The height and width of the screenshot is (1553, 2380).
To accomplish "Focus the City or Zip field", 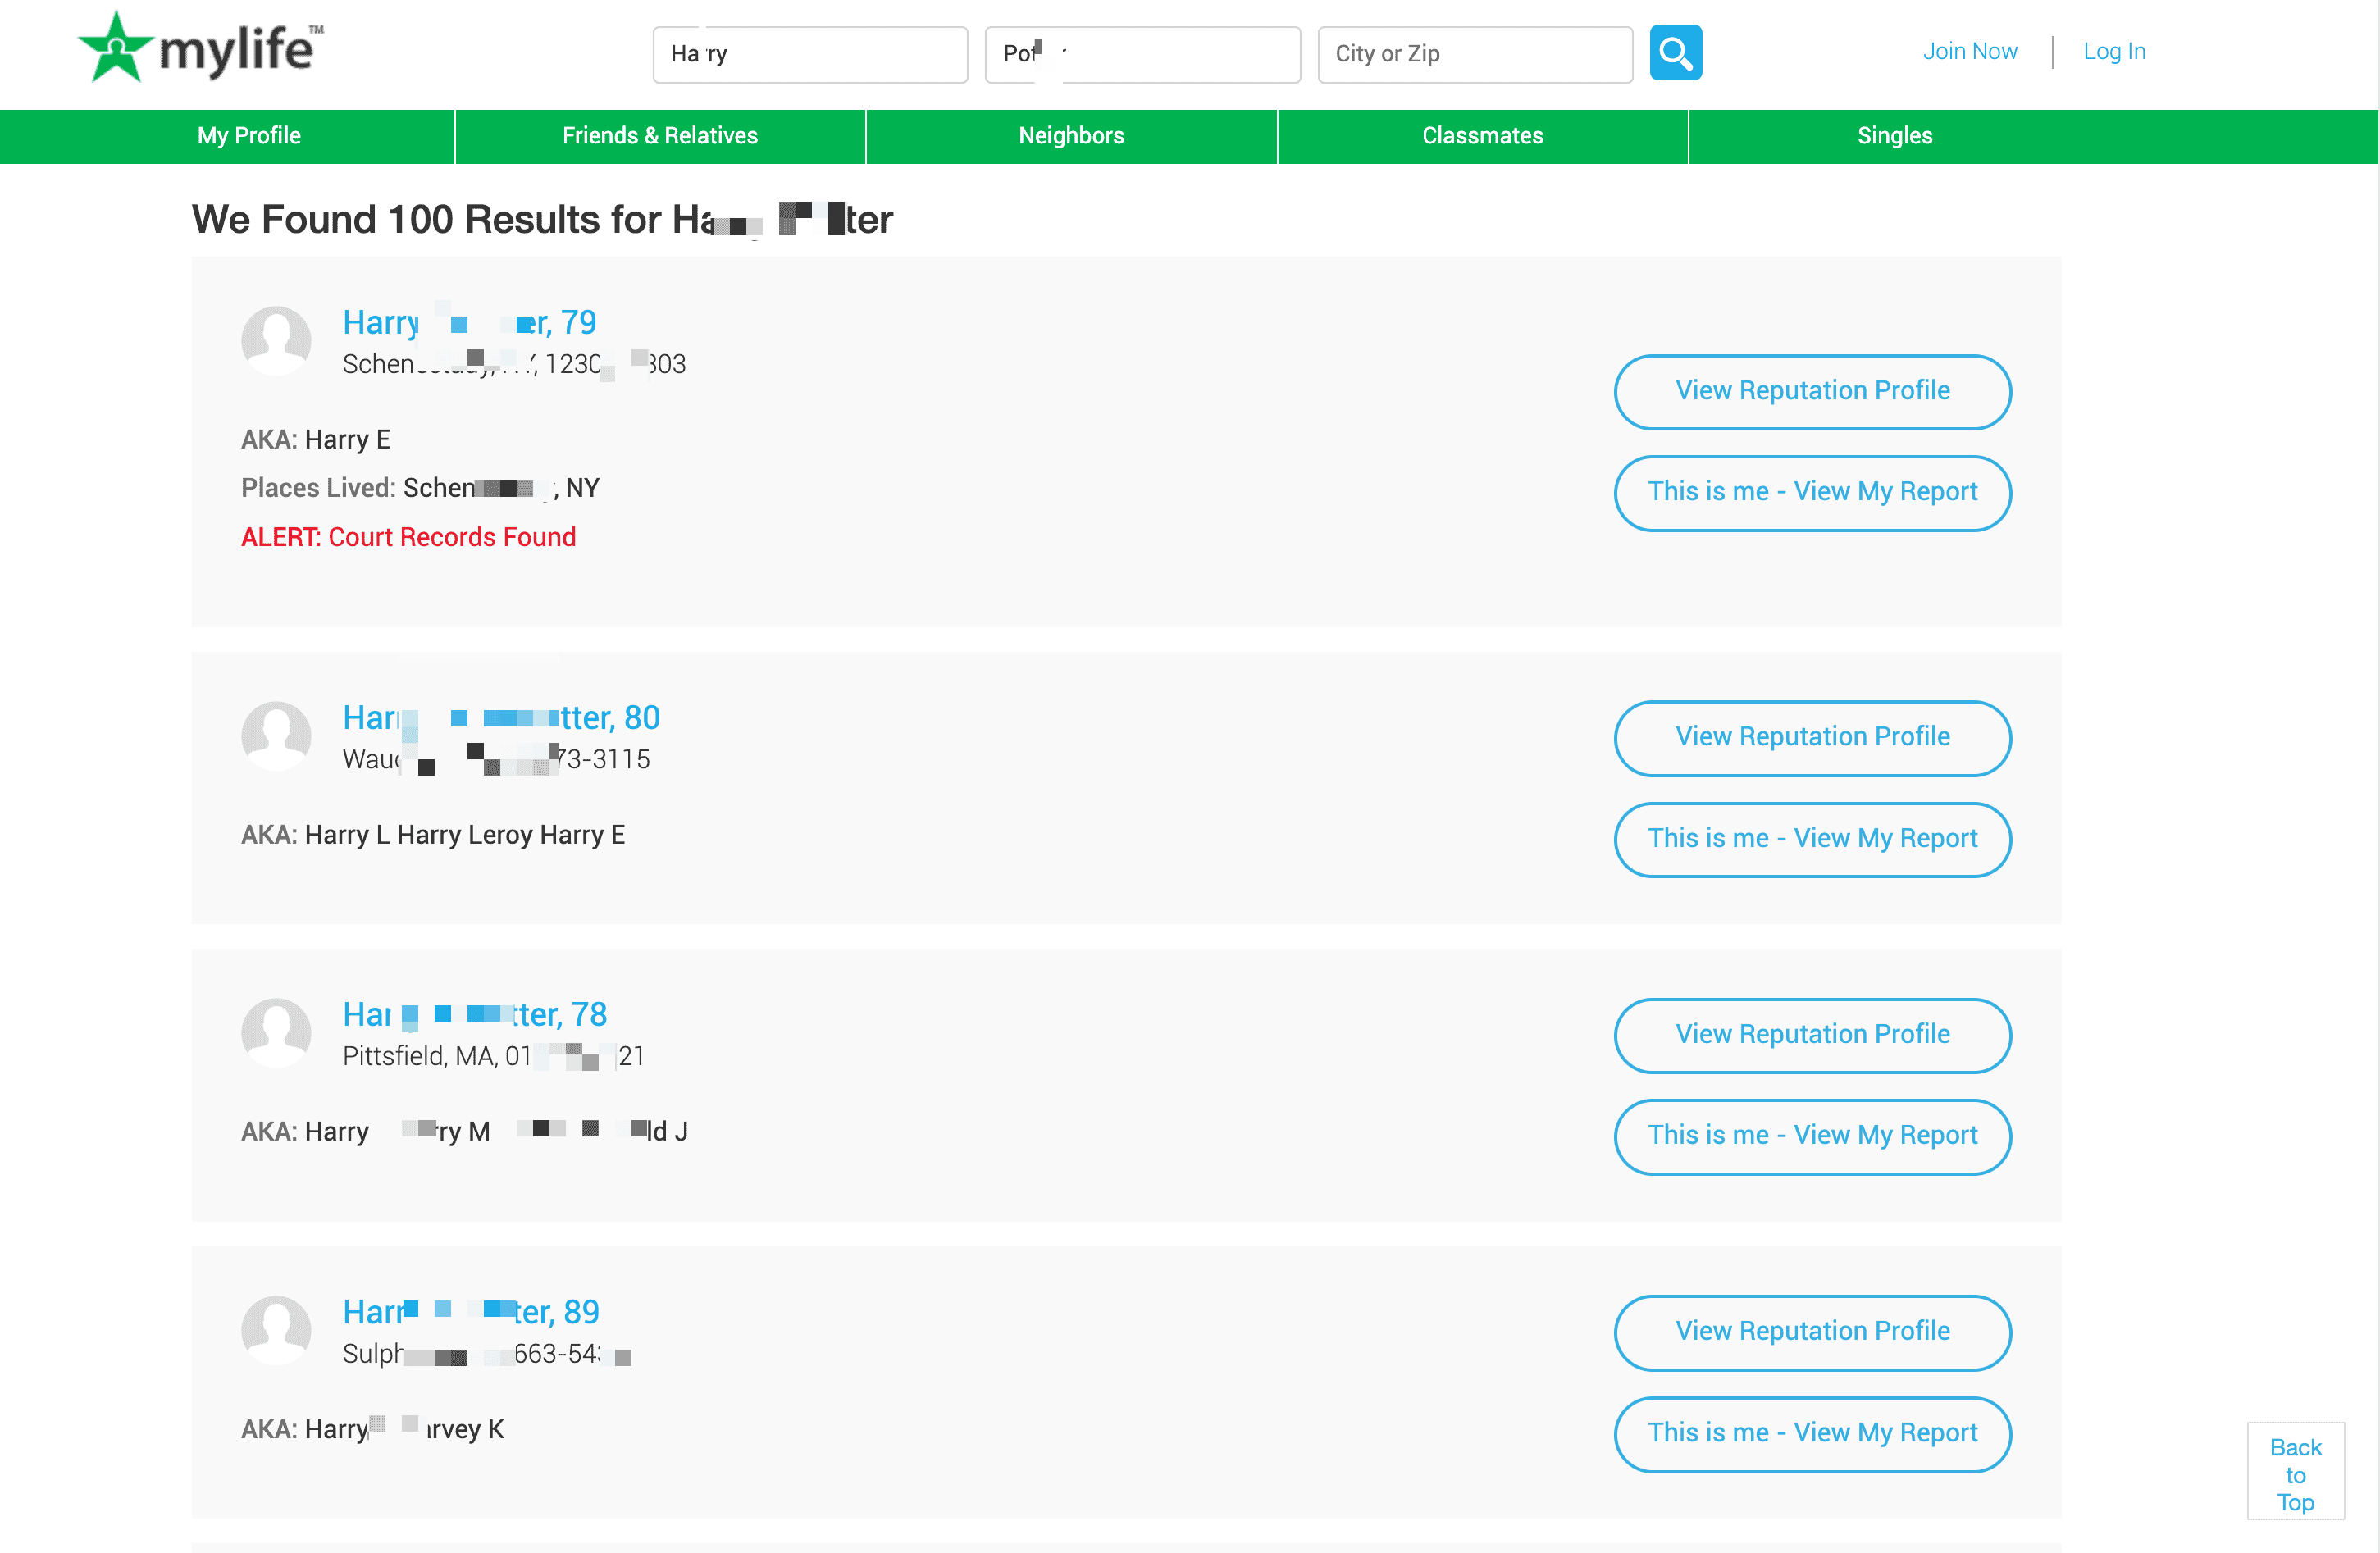I will click(x=1474, y=54).
